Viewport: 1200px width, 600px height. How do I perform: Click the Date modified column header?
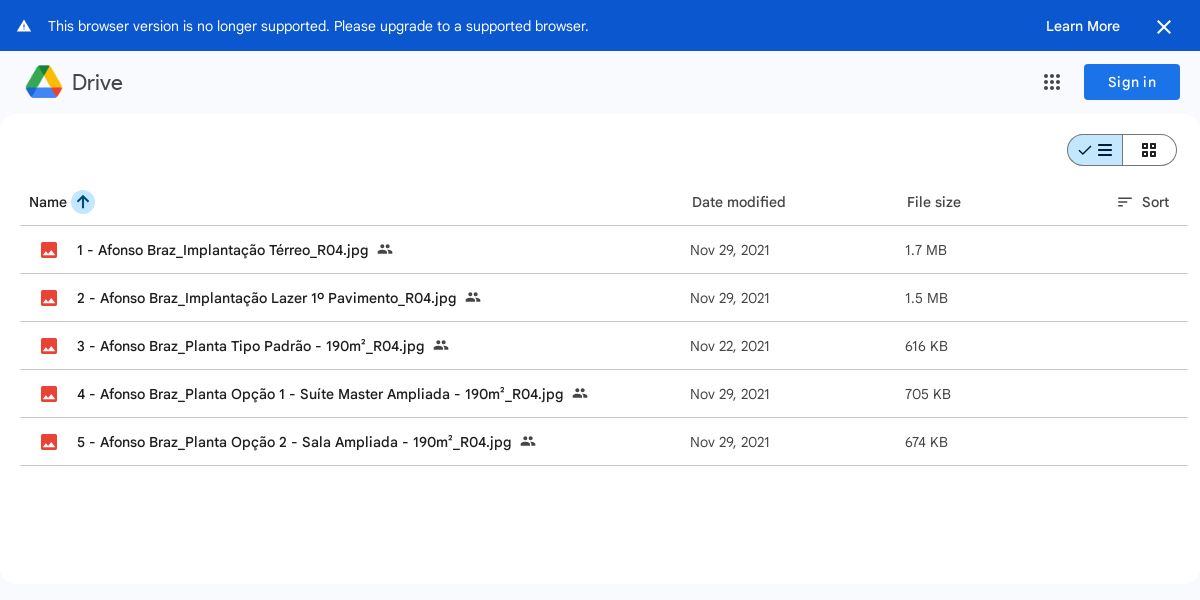[x=738, y=202]
